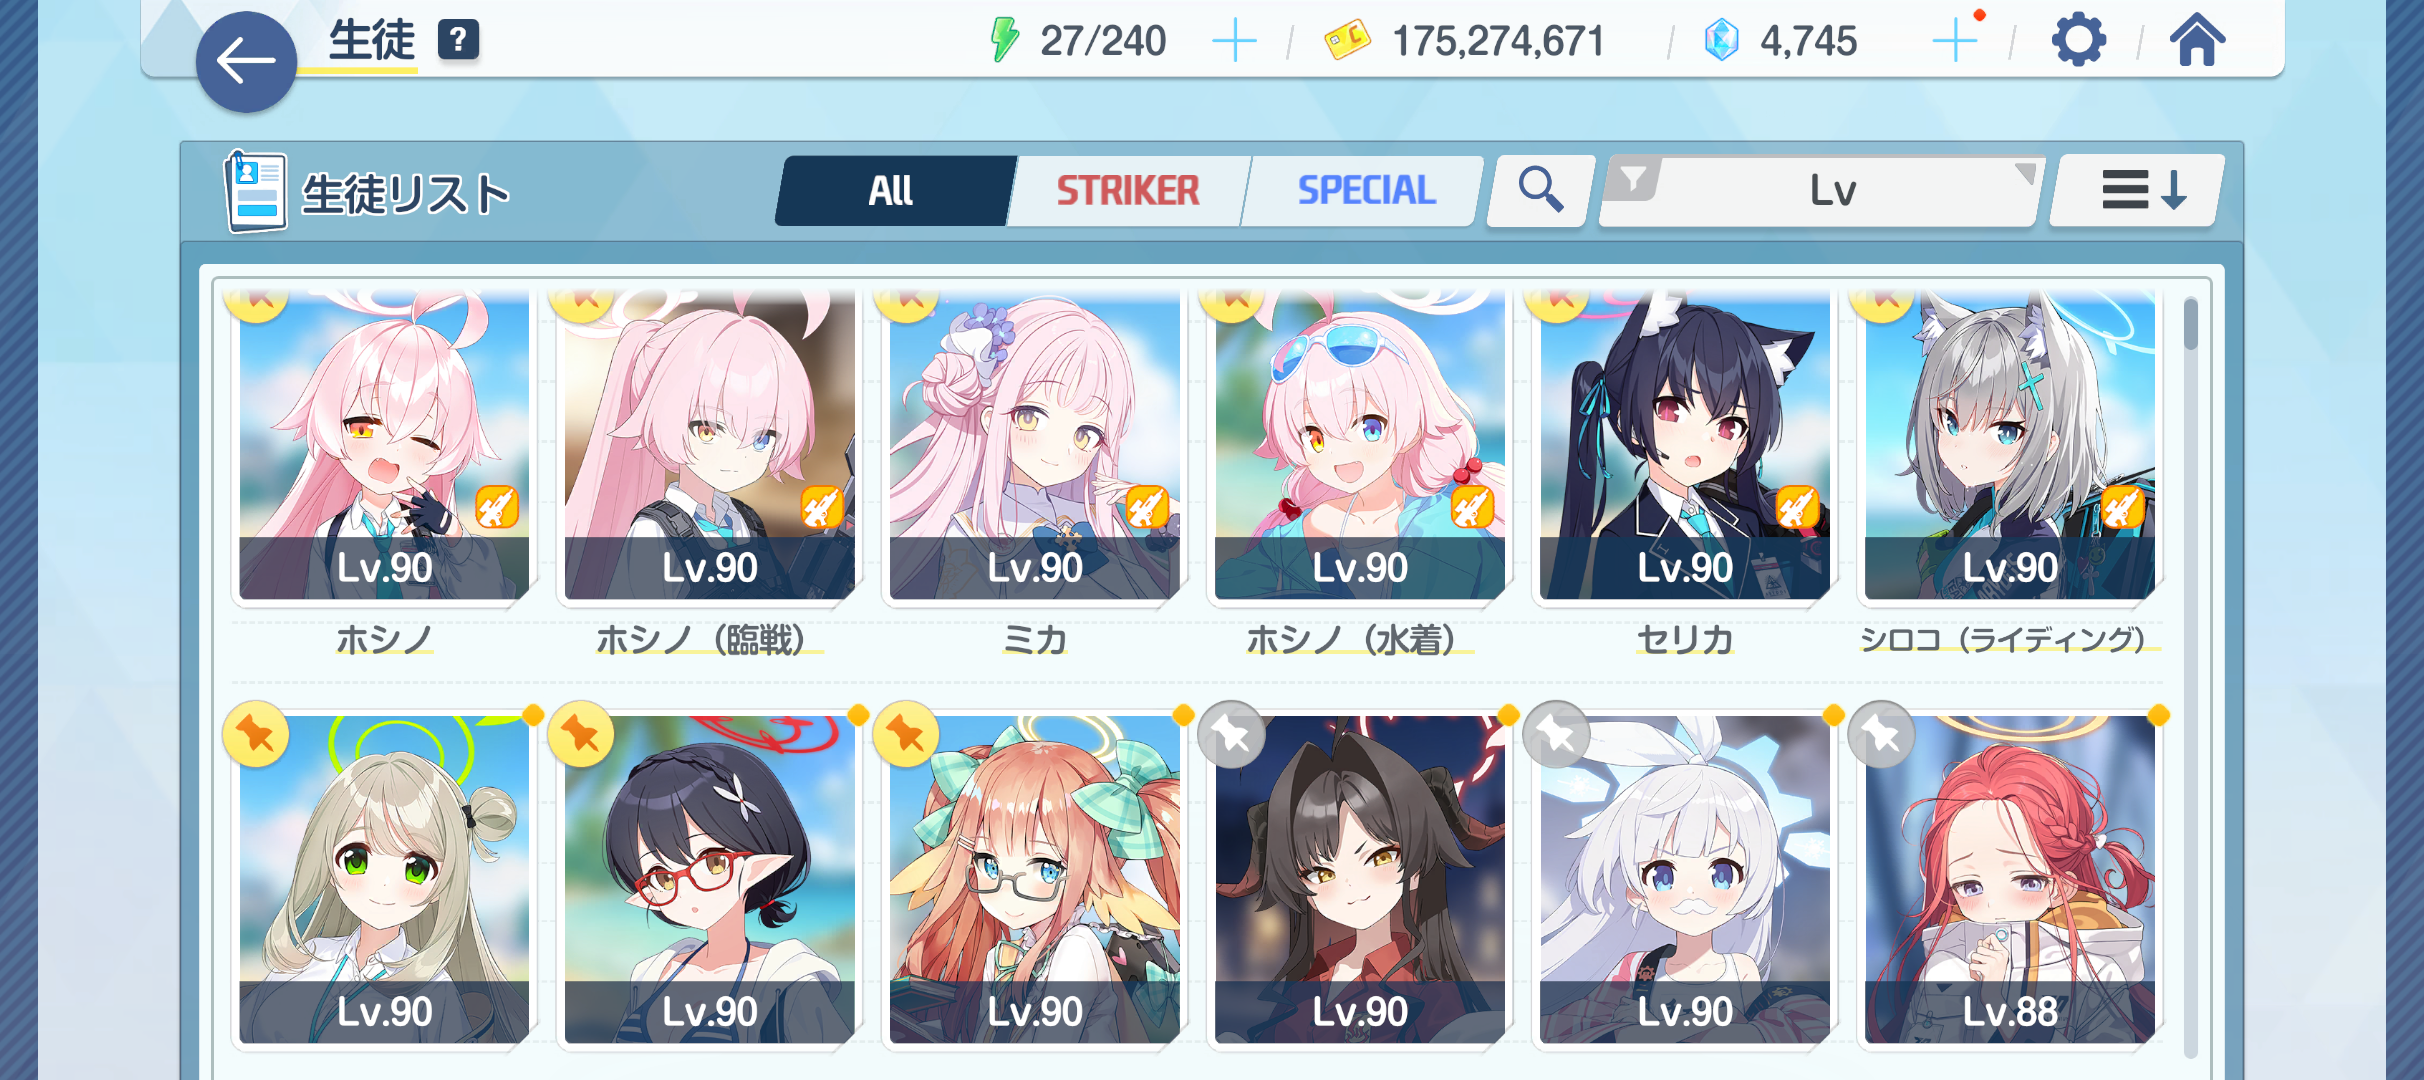Open student search with the magnifier icon

click(1540, 190)
